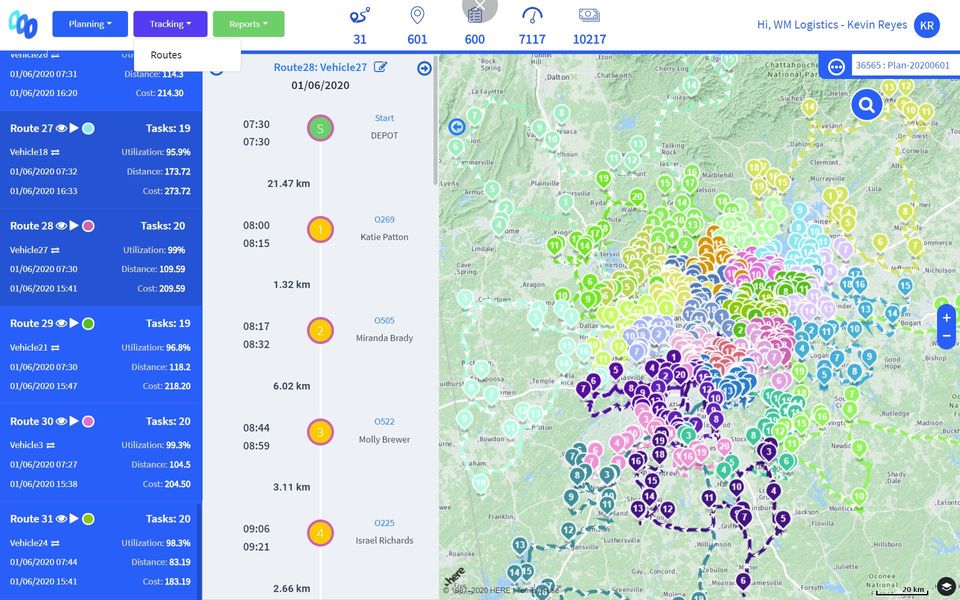Click Route 29 green color swatch
Screen dimensions: 960x600
pyautogui.click(x=88, y=323)
